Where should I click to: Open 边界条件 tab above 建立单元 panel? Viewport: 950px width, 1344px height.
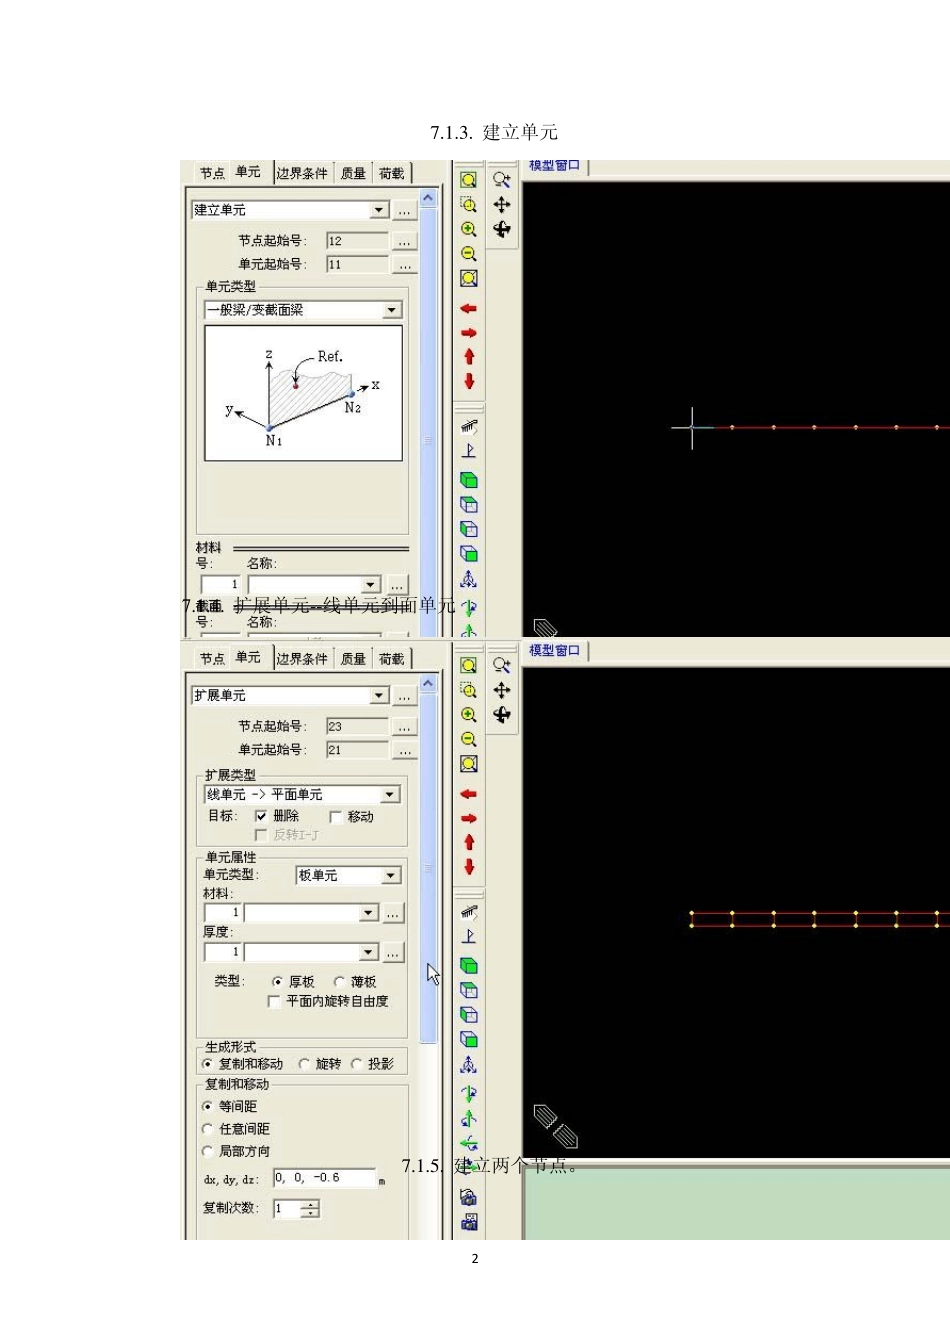(302, 174)
